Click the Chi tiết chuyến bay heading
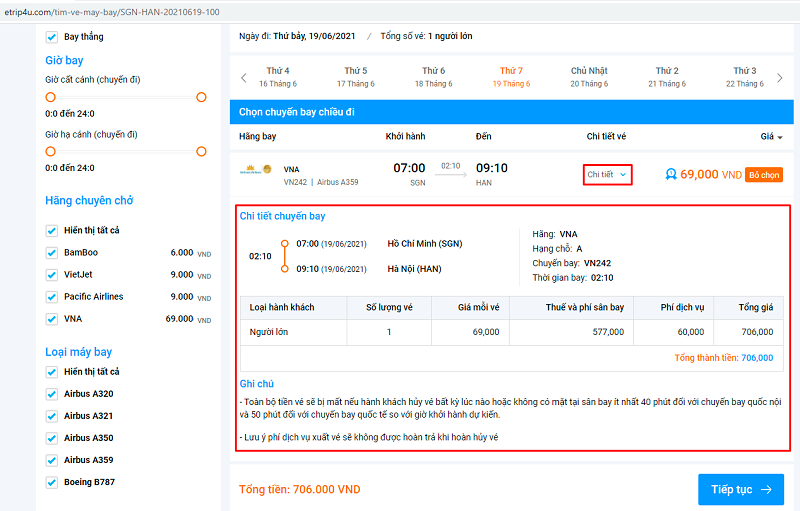Image resolution: width=800 pixels, height=511 pixels. pos(282,216)
